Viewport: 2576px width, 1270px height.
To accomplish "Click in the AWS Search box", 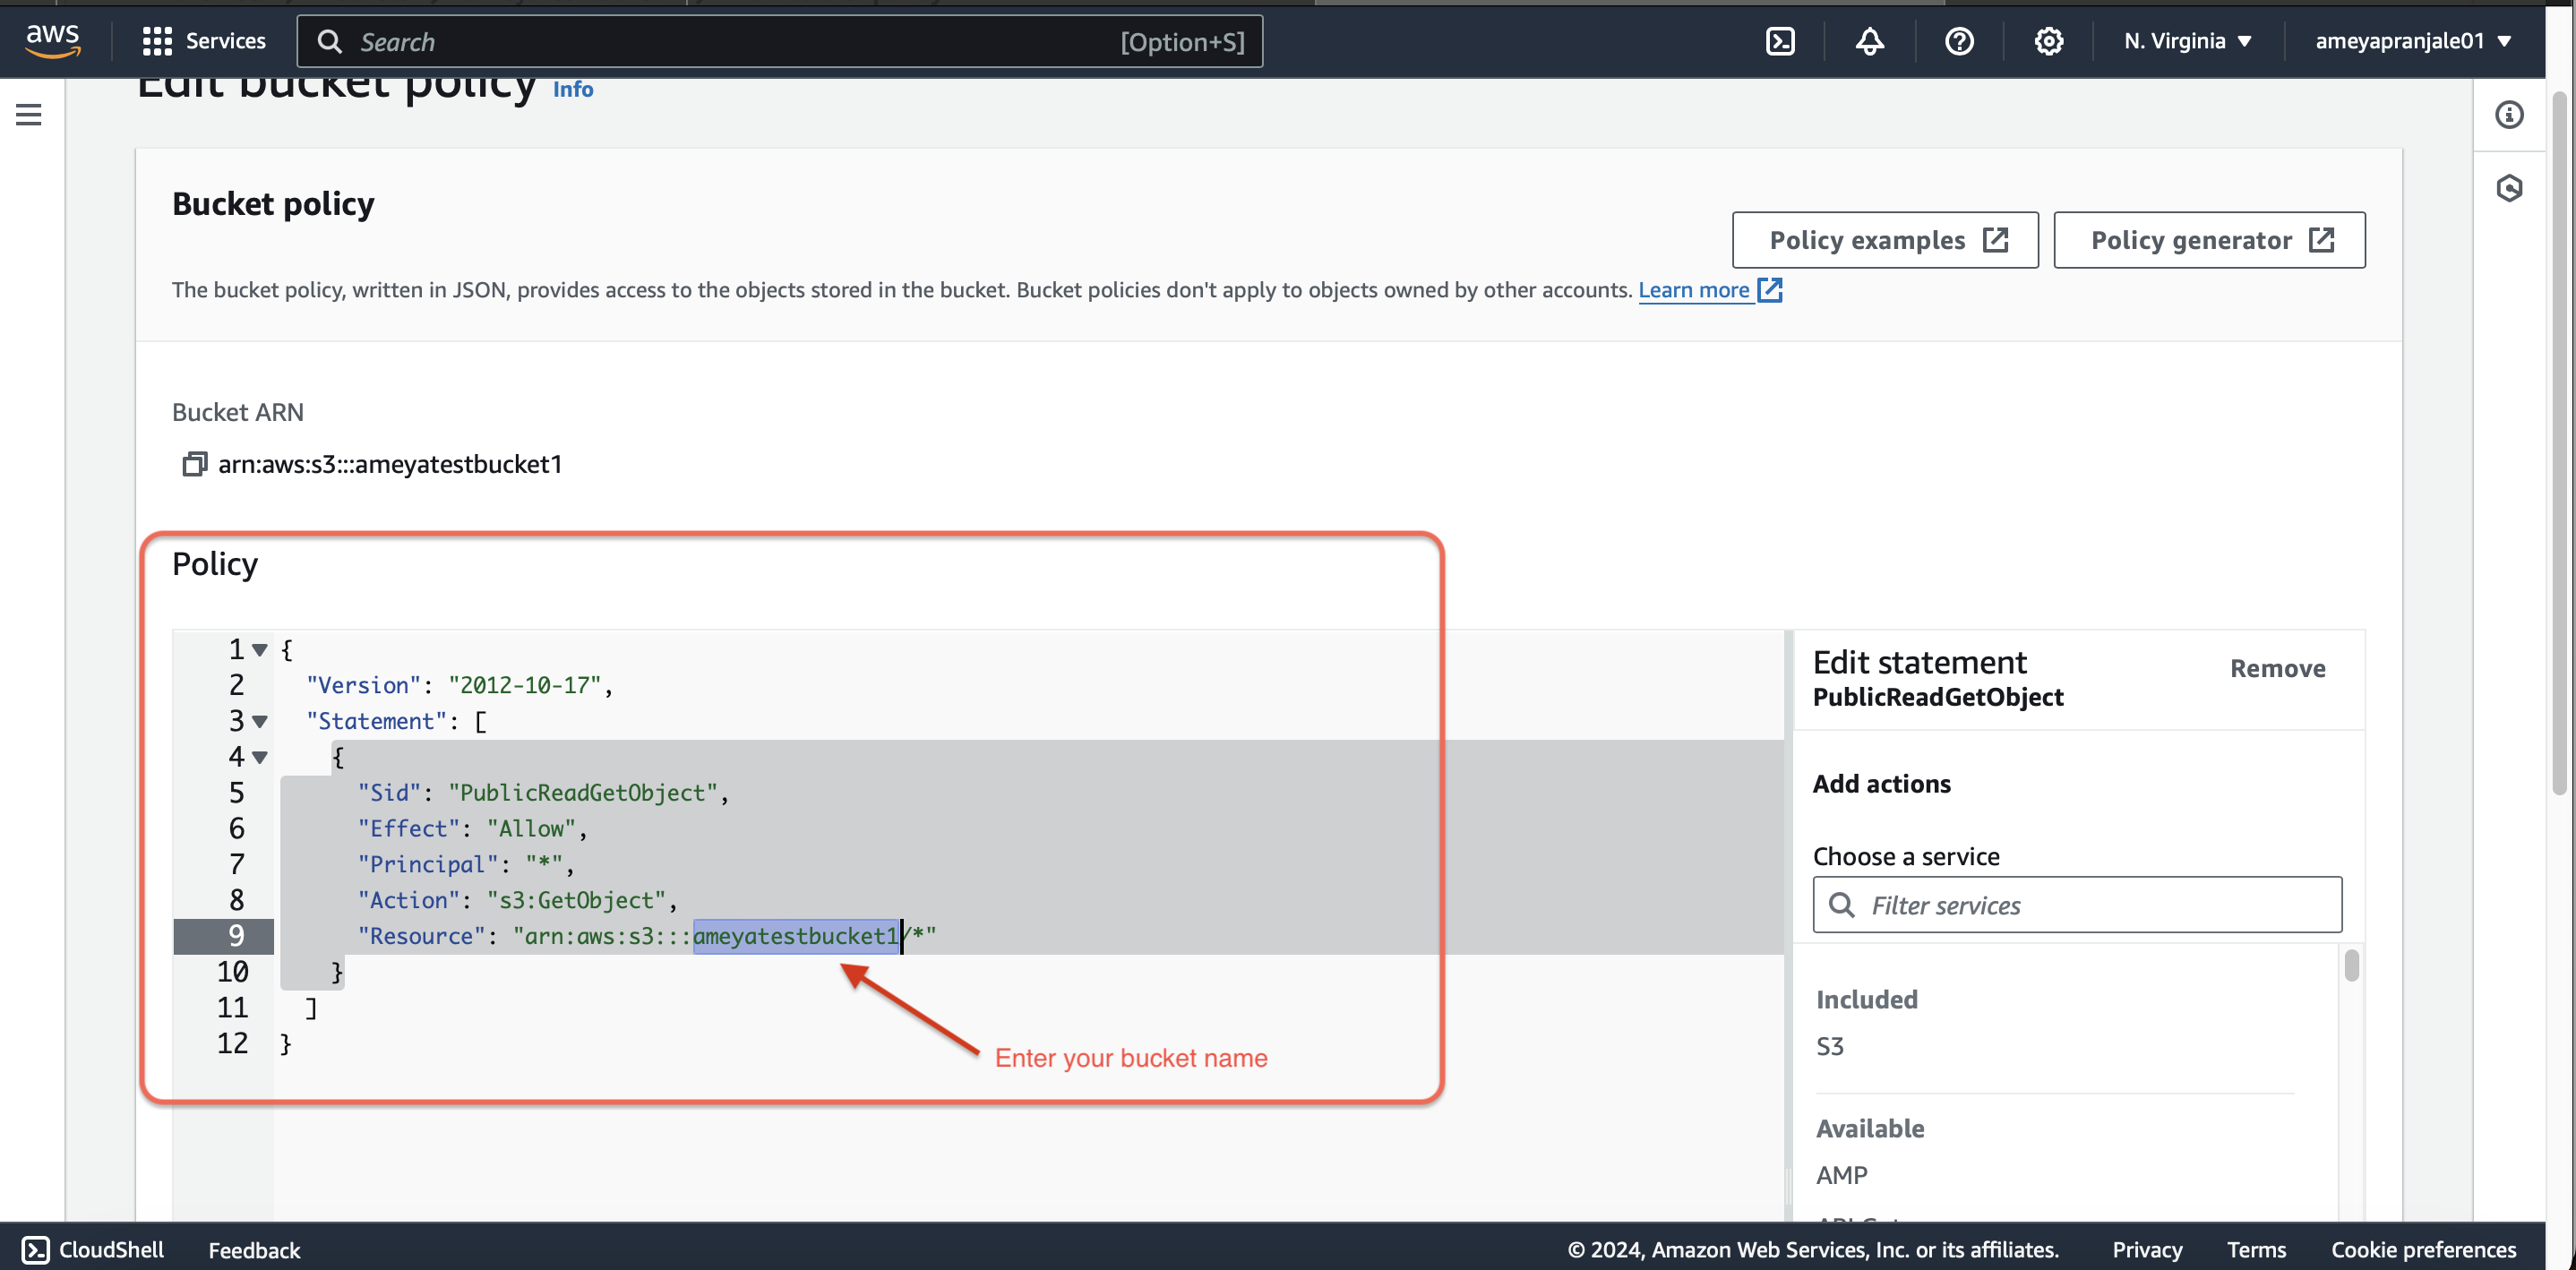I will (780, 42).
